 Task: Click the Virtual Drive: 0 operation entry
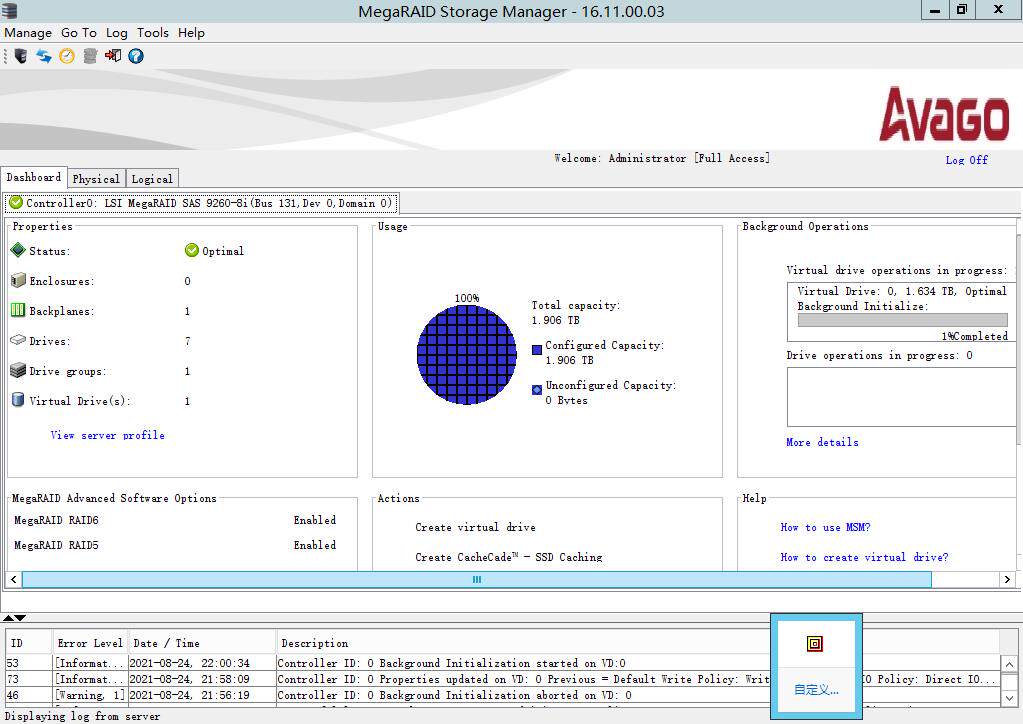(x=902, y=292)
